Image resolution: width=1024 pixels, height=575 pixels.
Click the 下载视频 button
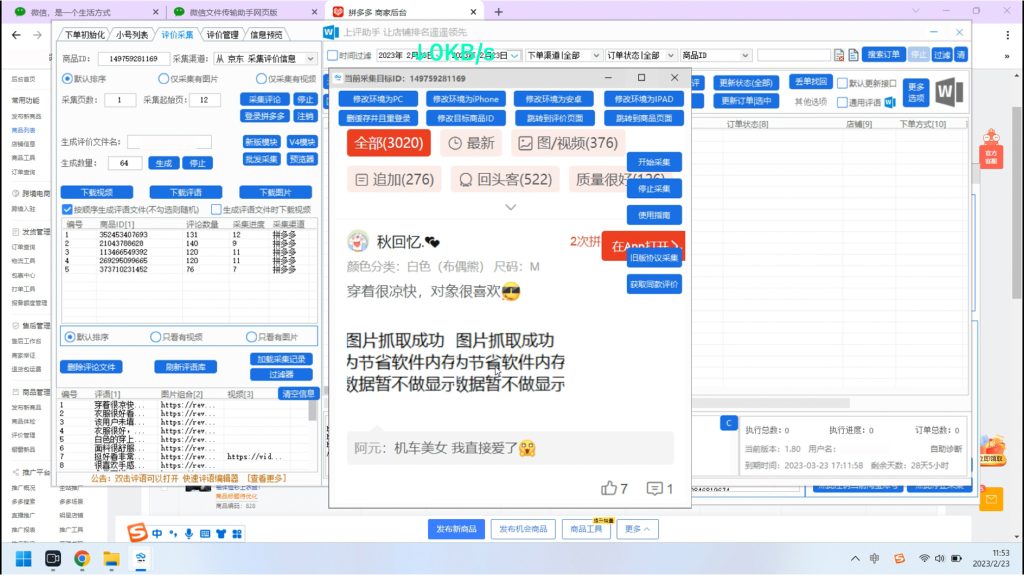97,193
